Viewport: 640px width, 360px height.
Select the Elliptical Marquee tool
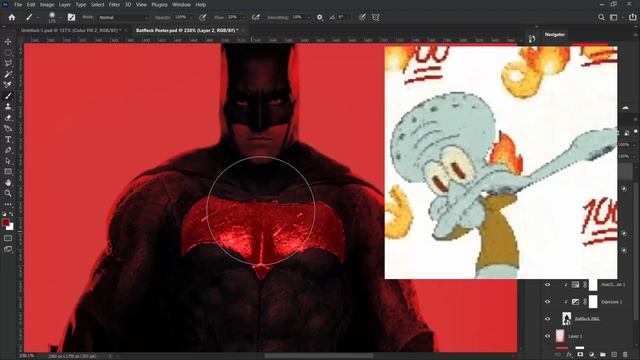pos(8,53)
